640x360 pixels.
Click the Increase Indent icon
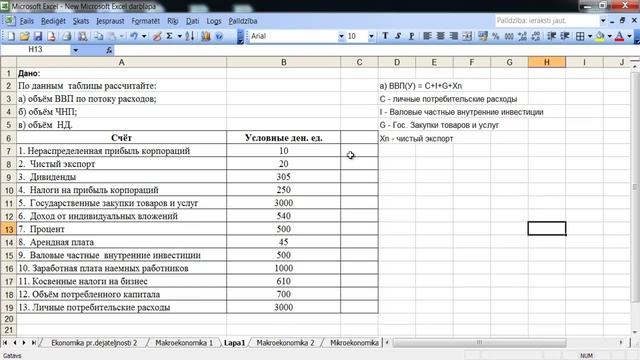click(x=565, y=36)
